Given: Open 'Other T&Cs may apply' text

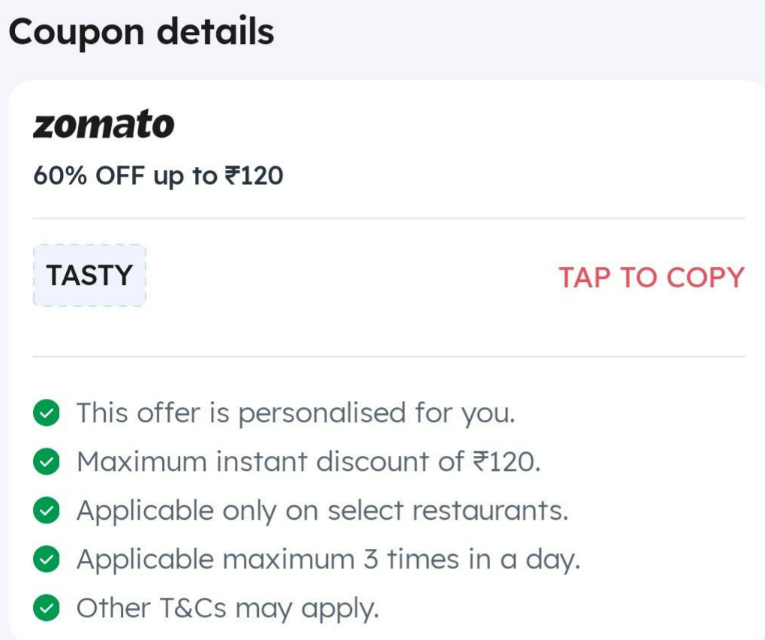Looking at the screenshot, I should [228, 609].
